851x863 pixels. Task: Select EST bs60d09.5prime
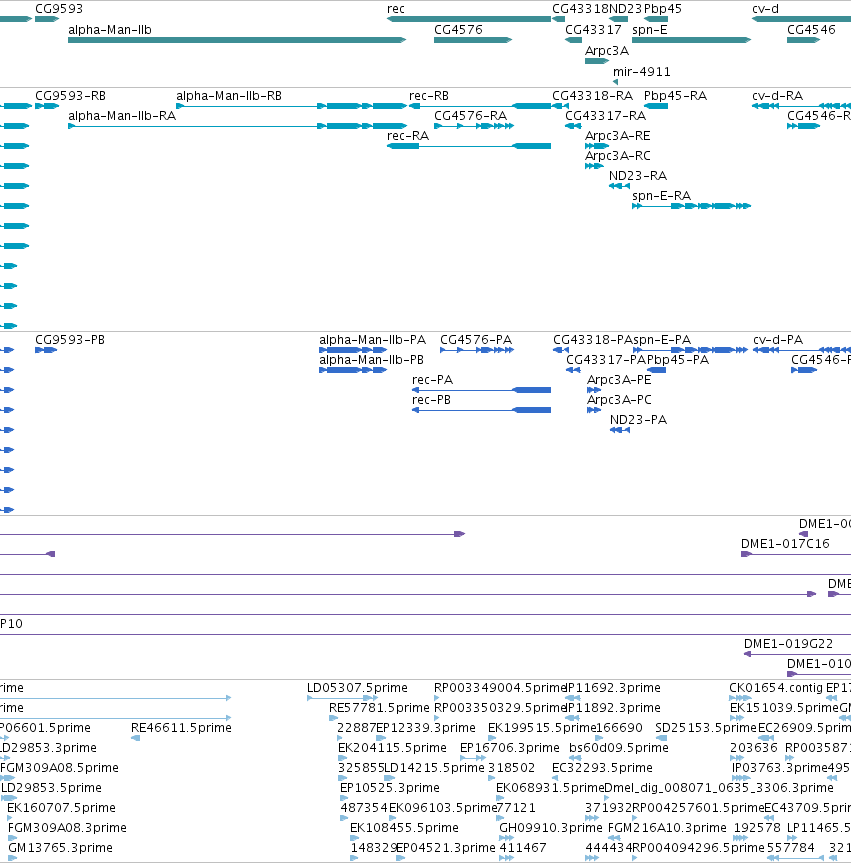coord(619,747)
